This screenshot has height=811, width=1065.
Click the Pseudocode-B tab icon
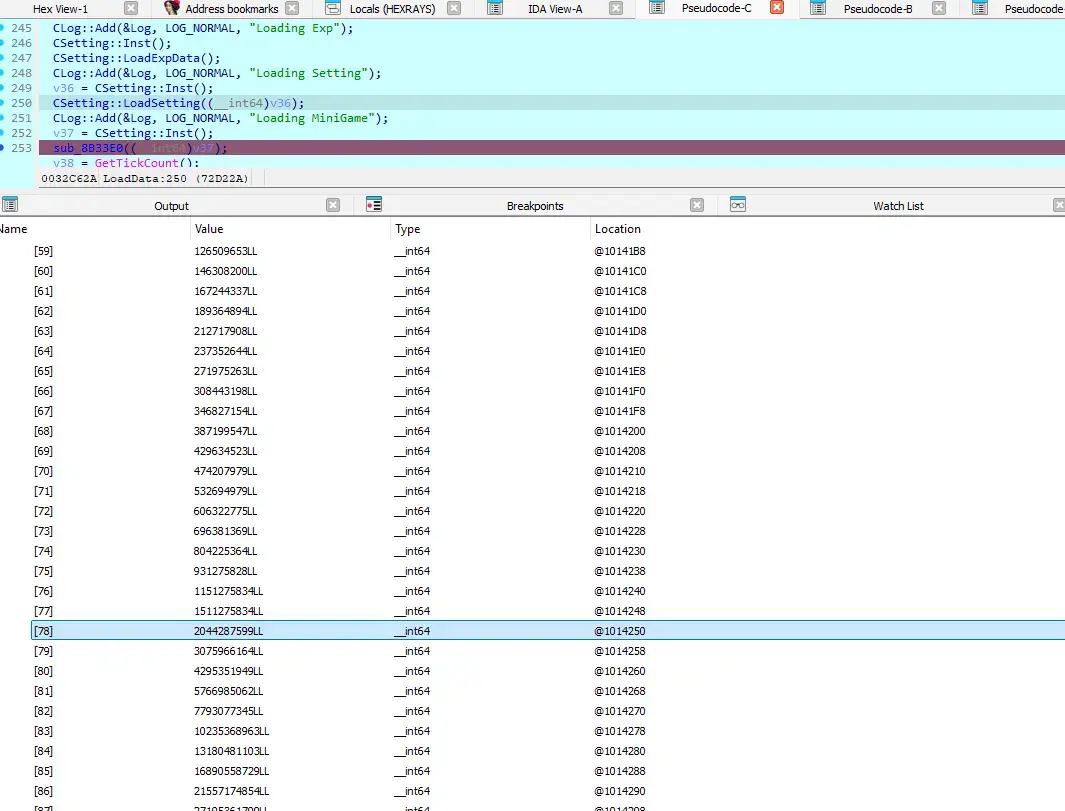point(818,8)
